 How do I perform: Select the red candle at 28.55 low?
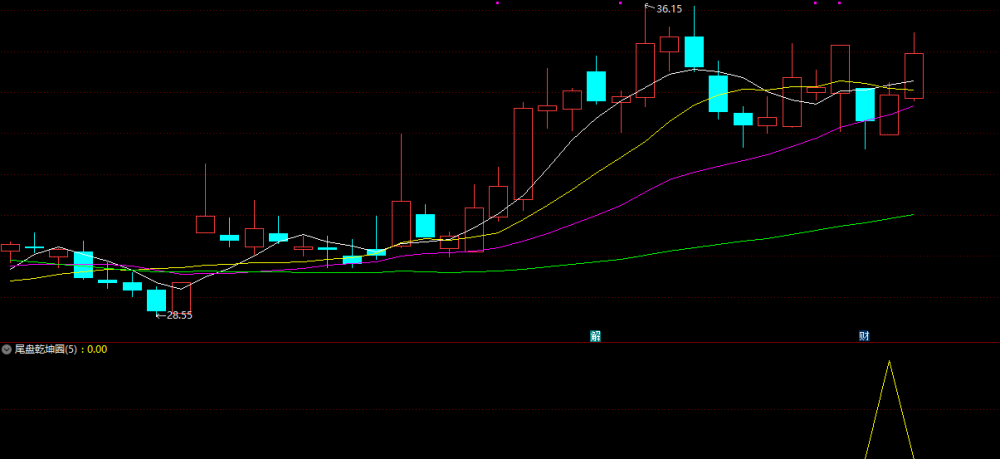(181, 298)
